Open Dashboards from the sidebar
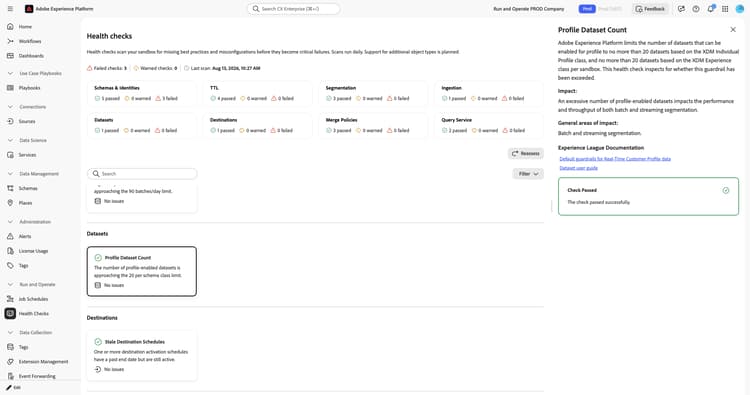Image resolution: width=750 pixels, height=395 pixels. click(x=31, y=56)
